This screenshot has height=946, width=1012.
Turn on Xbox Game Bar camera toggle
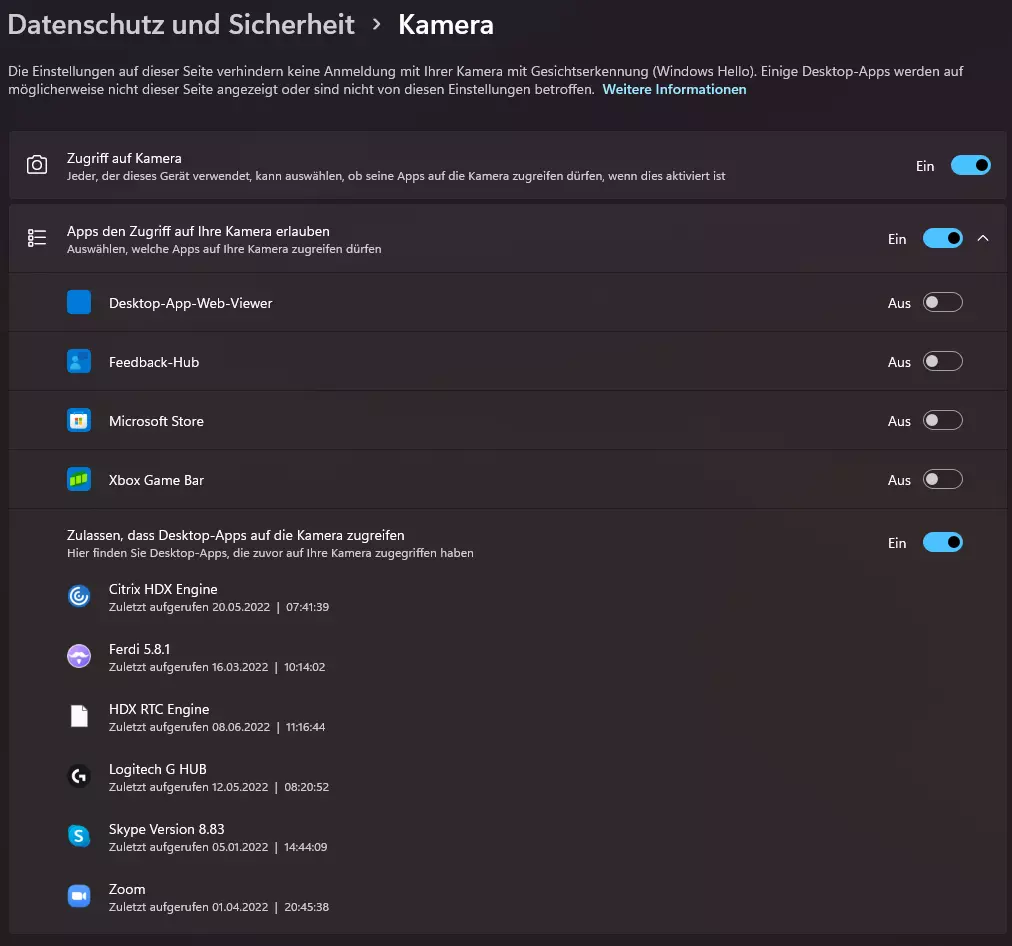tap(942, 479)
